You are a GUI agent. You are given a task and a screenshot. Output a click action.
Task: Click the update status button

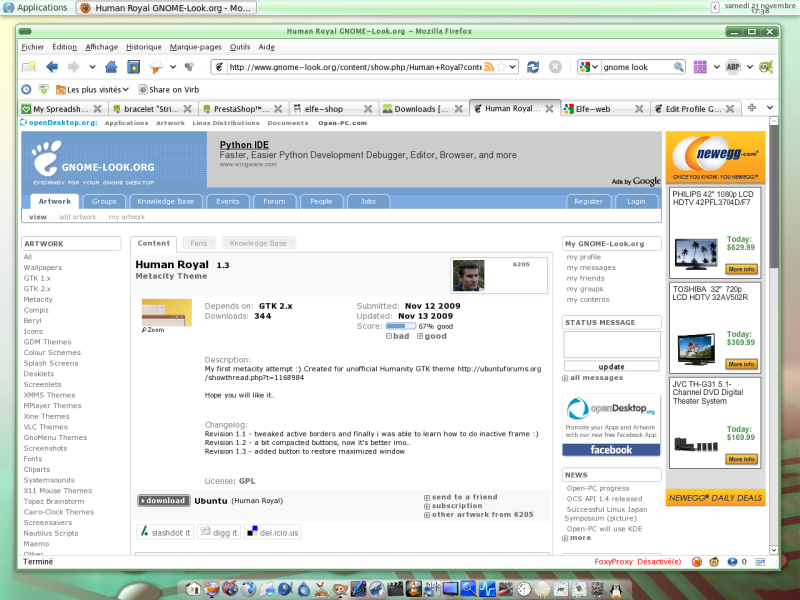611,366
